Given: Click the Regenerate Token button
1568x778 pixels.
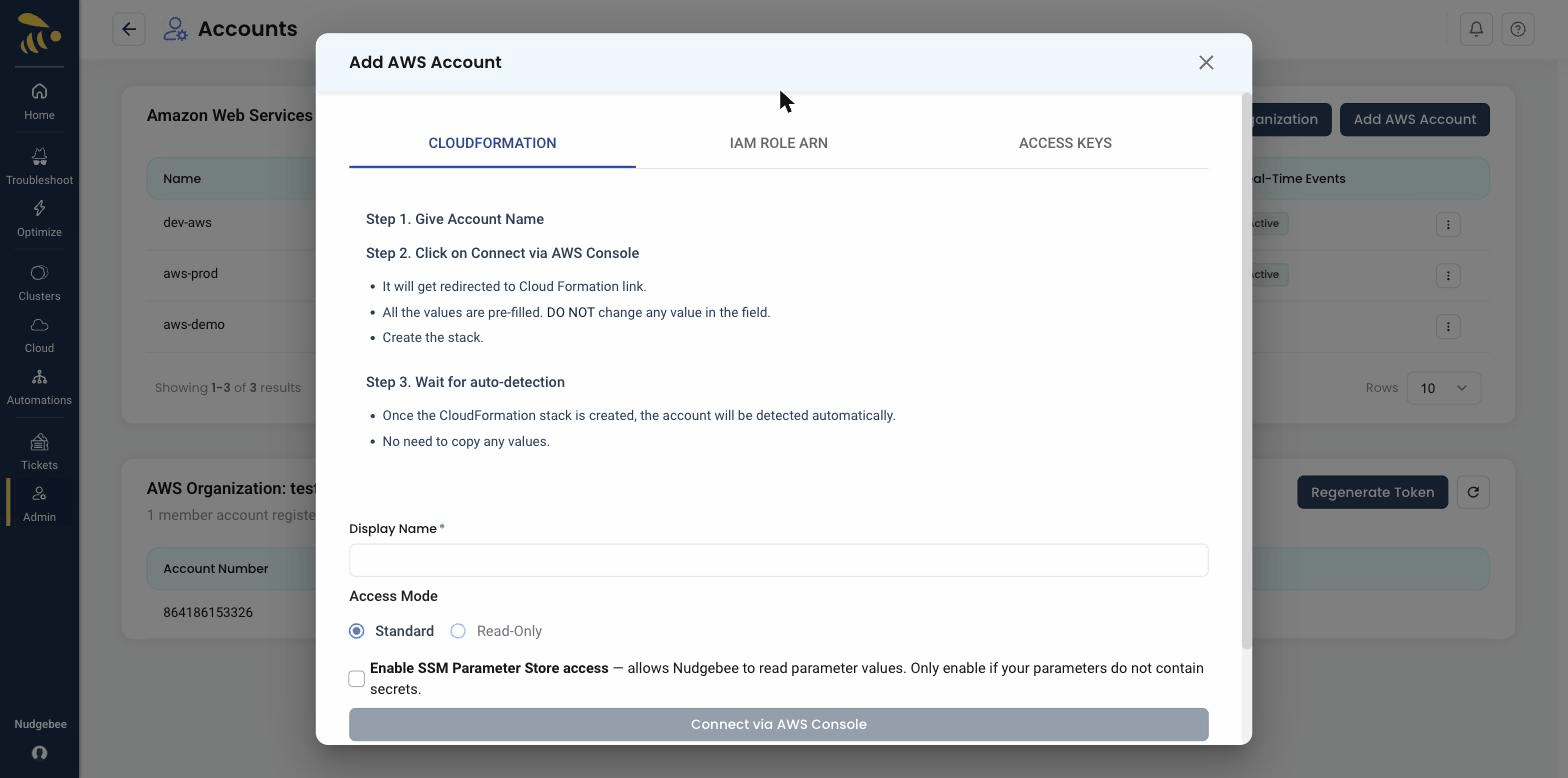Looking at the screenshot, I should point(1372,492).
